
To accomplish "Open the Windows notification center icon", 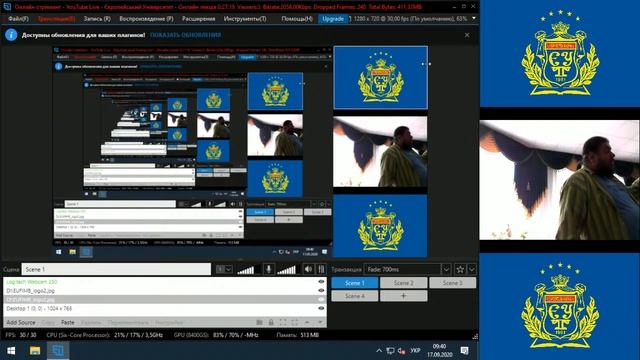I will 464,351.
